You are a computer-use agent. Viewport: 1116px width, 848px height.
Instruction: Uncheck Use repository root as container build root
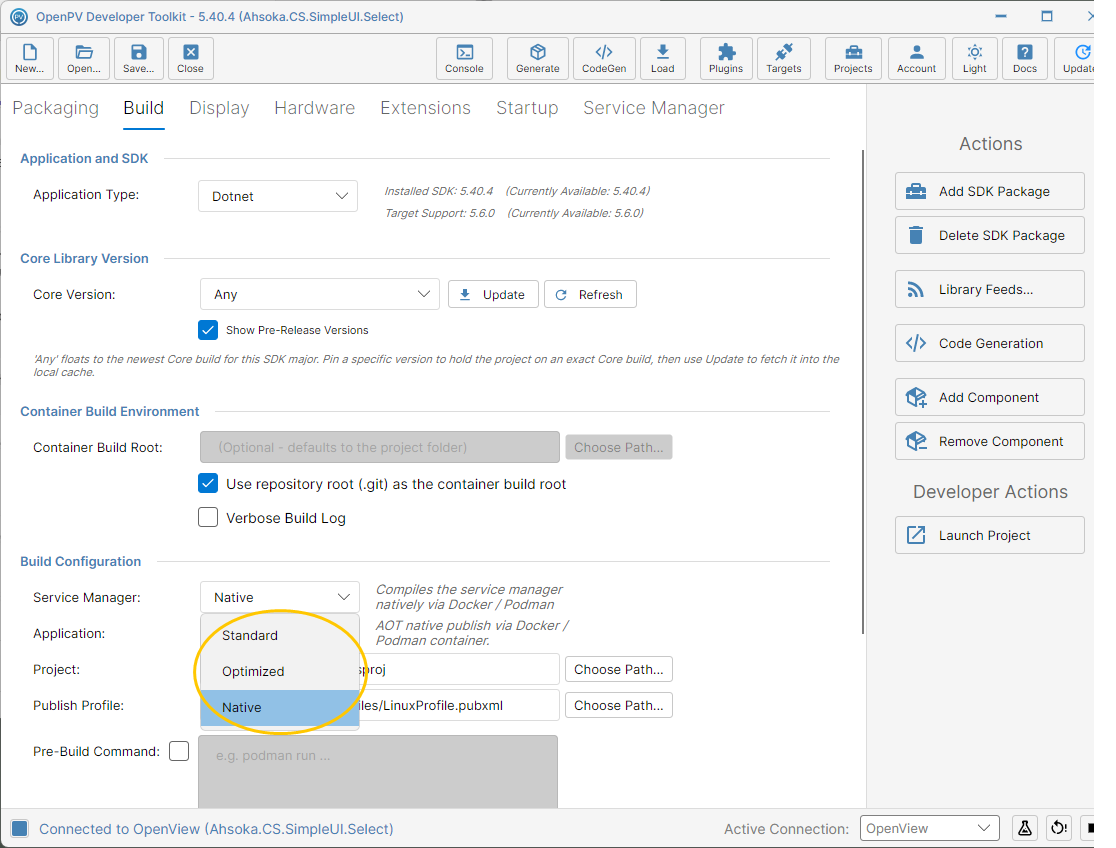point(208,483)
